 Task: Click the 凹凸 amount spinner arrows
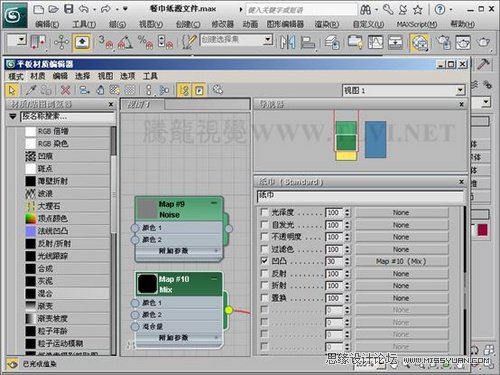pos(347,261)
